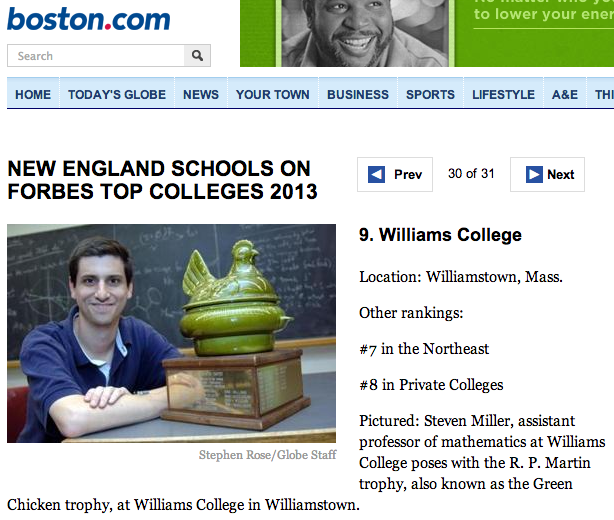The image size is (614, 520).
Task: Click the magnifying glass search icon
Action: pyautogui.click(x=197, y=56)
